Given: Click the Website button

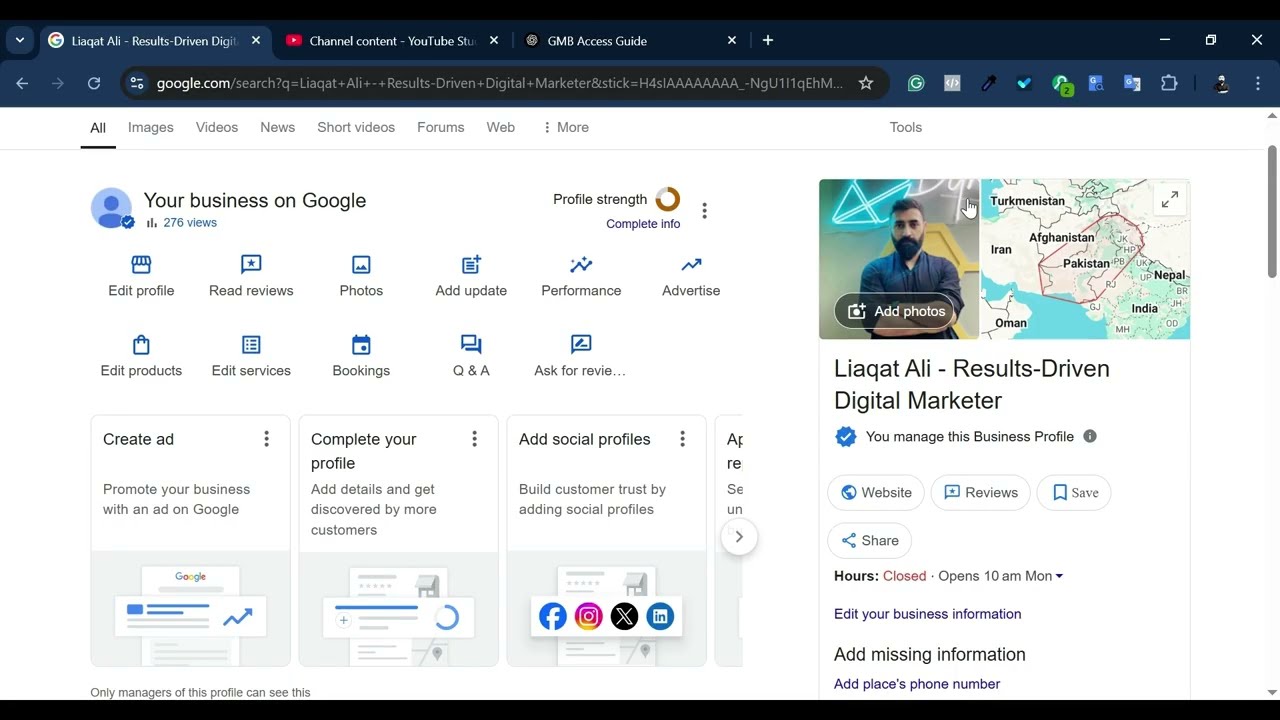Looking at the screenshot, I should click(x=876, y=492).
